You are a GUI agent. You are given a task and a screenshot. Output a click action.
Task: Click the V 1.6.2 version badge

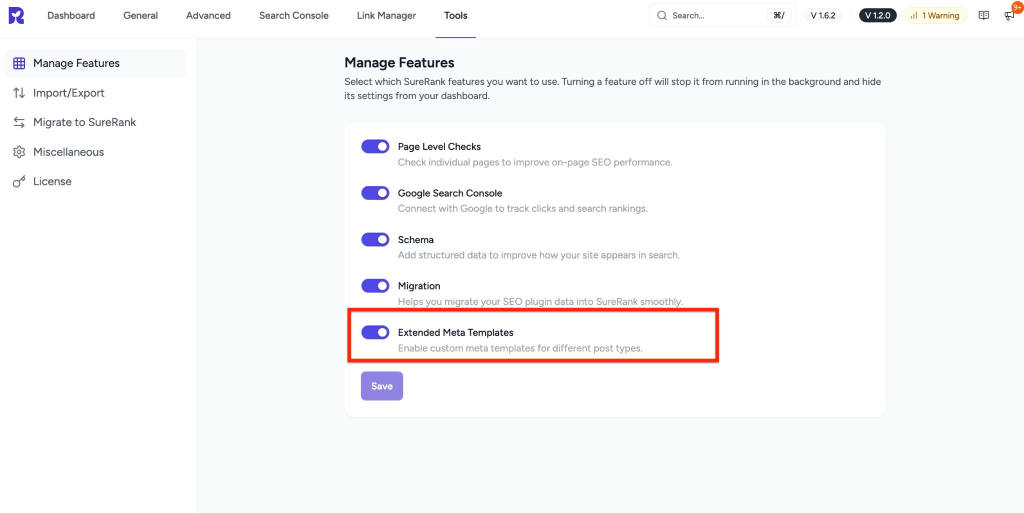coord(823,16)
